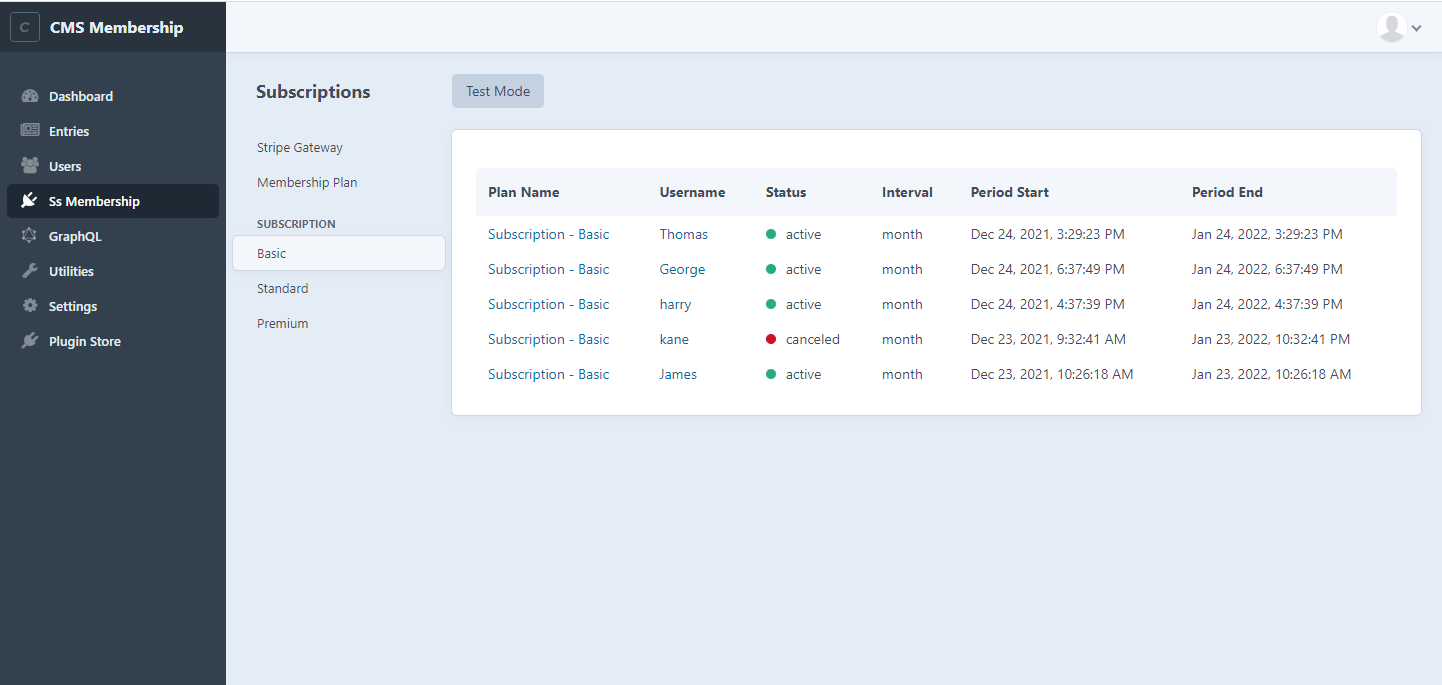Image resolution: width=1442 pixels, height=685 pixels.
Task: Click the active status for George
Action: coord(794,269)
